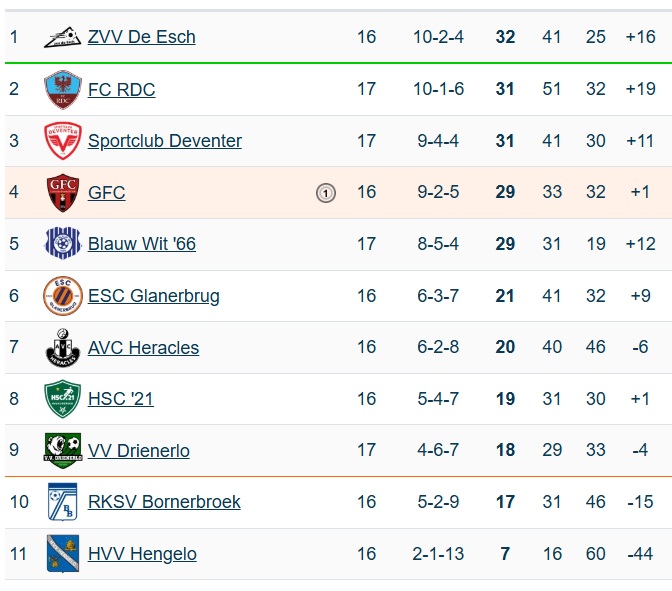
Task: Click the FC RDC club crest
Action: point(62,90)
